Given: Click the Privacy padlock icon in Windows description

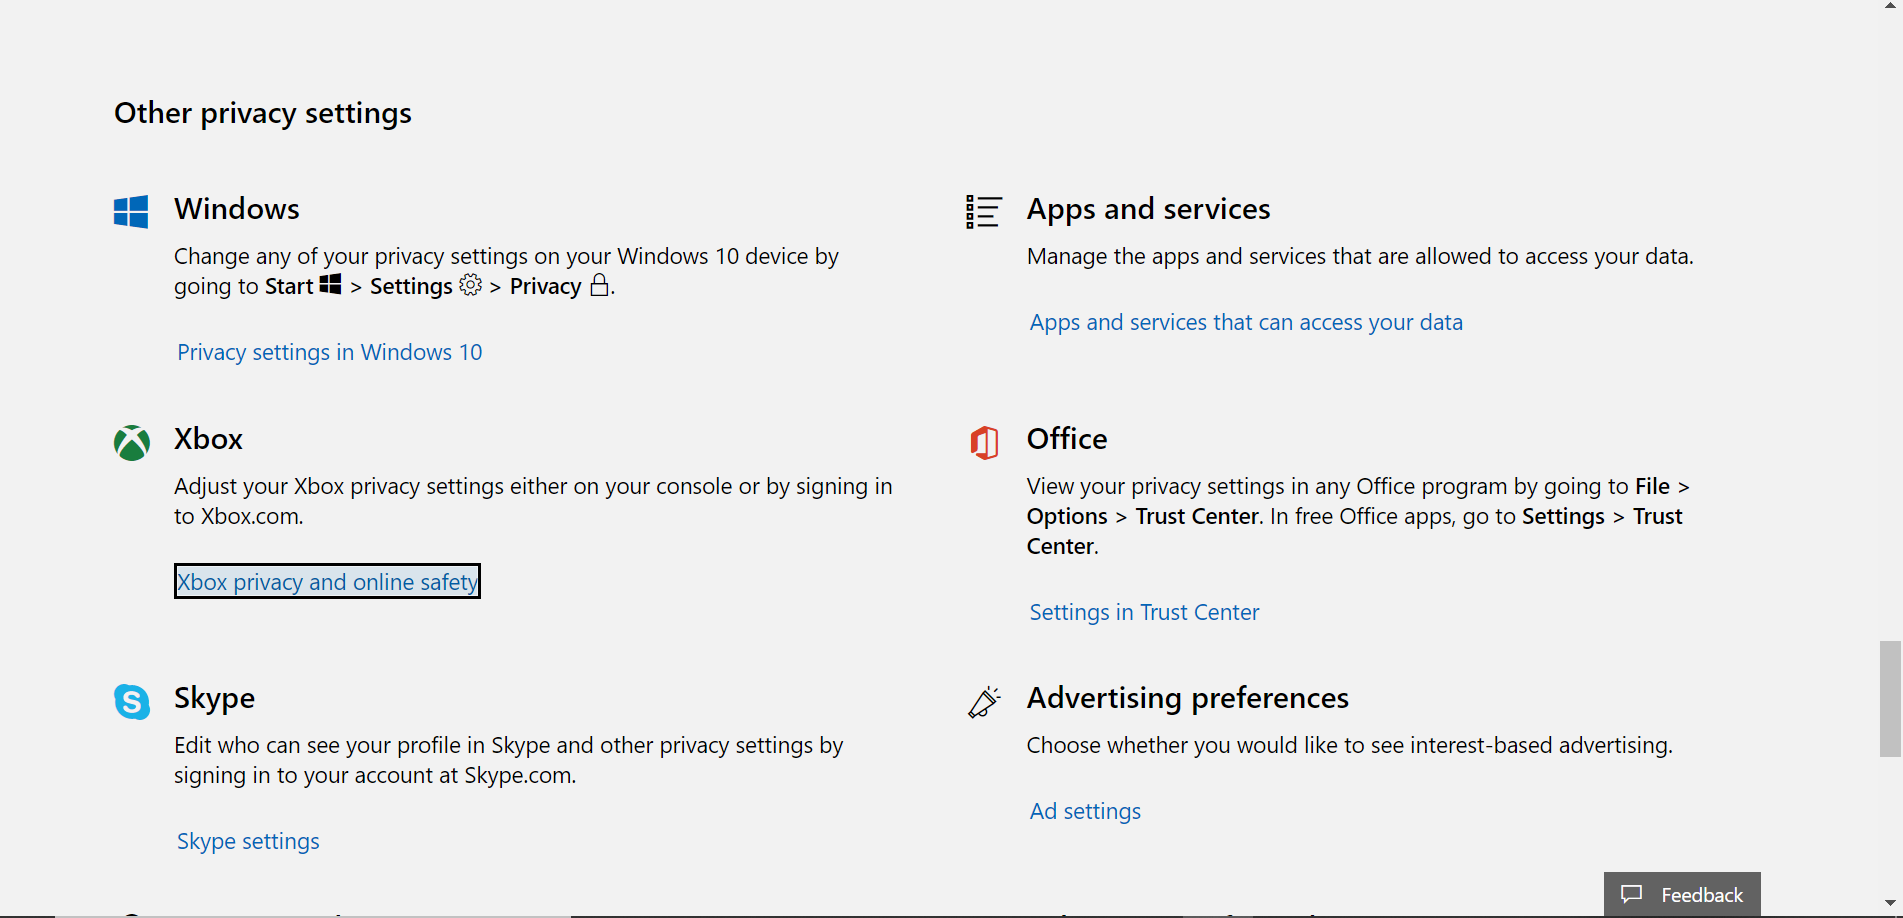Looking at the screenshot, I should click(x=599, y=285).
